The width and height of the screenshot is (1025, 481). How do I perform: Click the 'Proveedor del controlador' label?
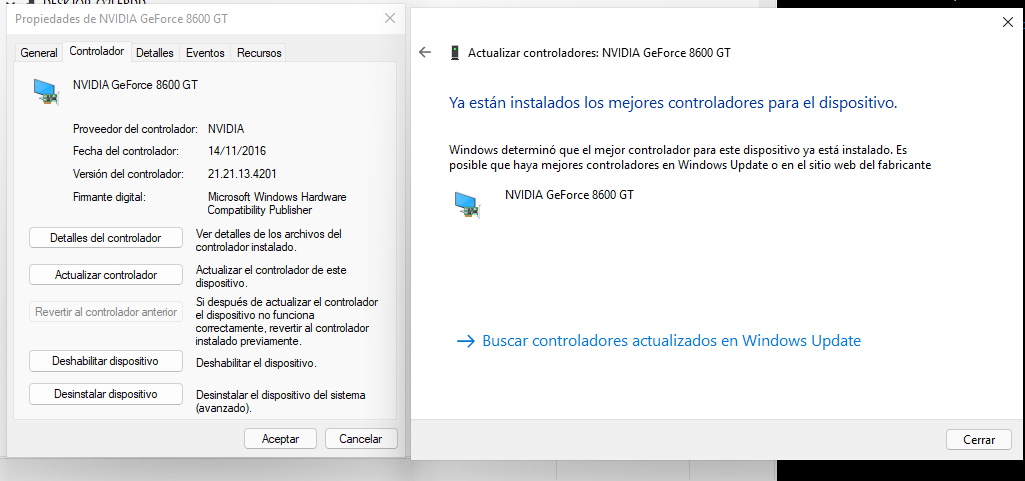135,129
